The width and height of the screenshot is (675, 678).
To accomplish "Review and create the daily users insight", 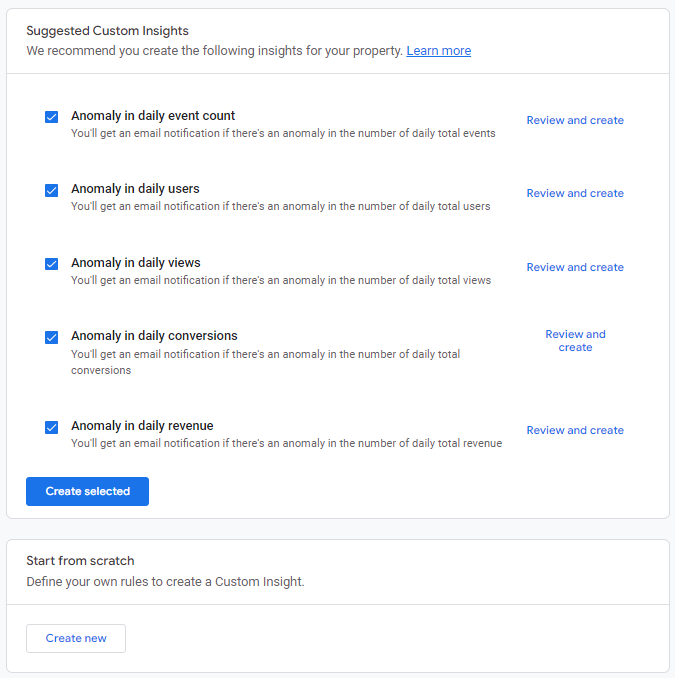I will pos(575,193).
